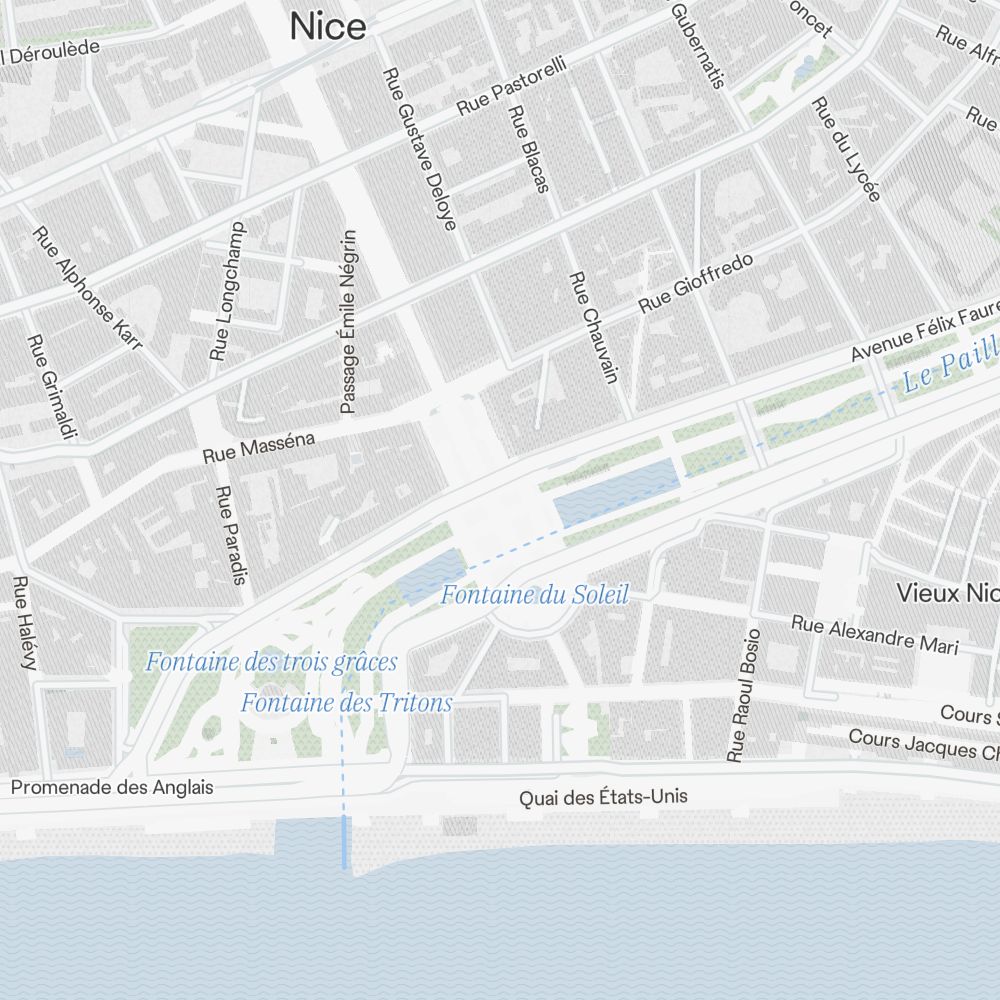Screen dimensions: 1000x1000
Task: Select the Passage Émile Négrin label
Action: click(x=348, y=322)
